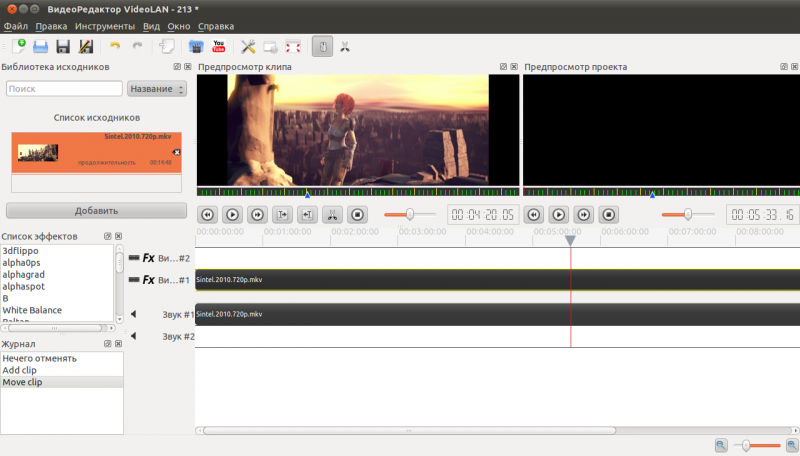
Task: Open Fx effects for video track #2
Action: click(x=148, y=258)
